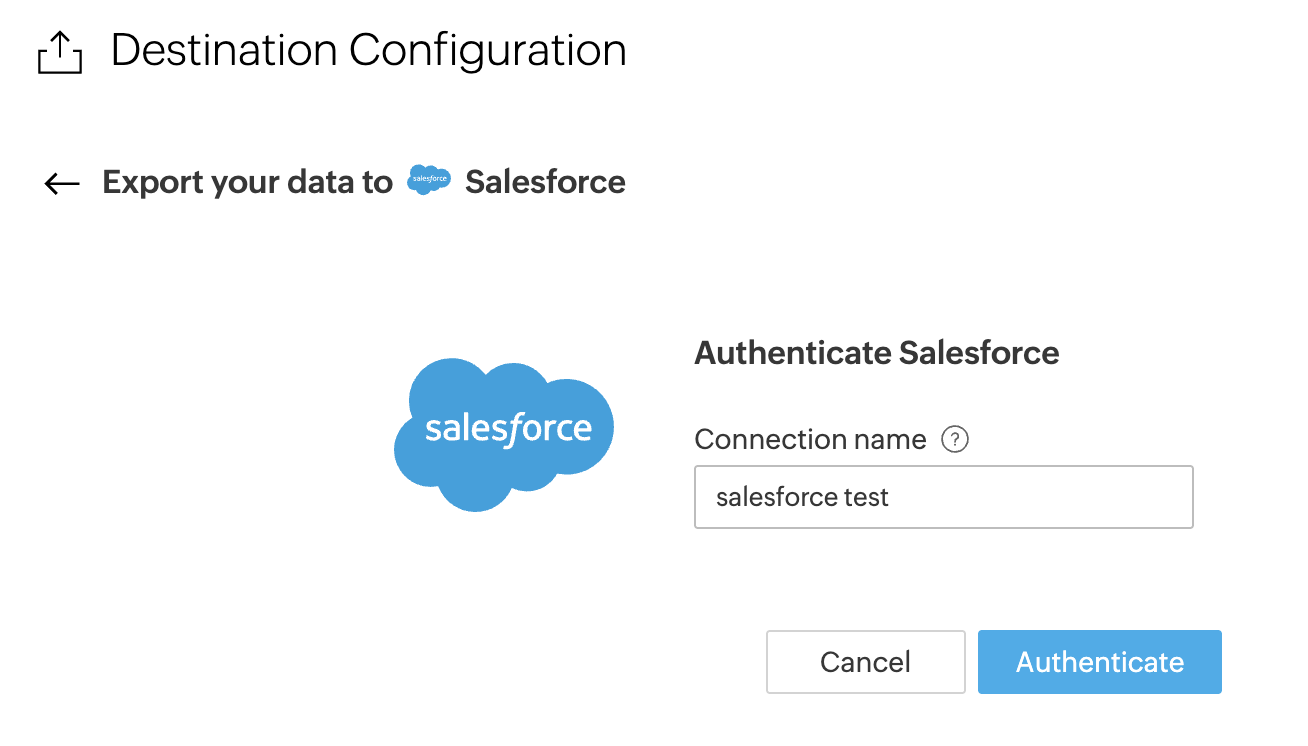Click "Salesforce" in the Authenticate Salesforce heading
This screenshot has width=1308, height=746.
click(979, 353)
